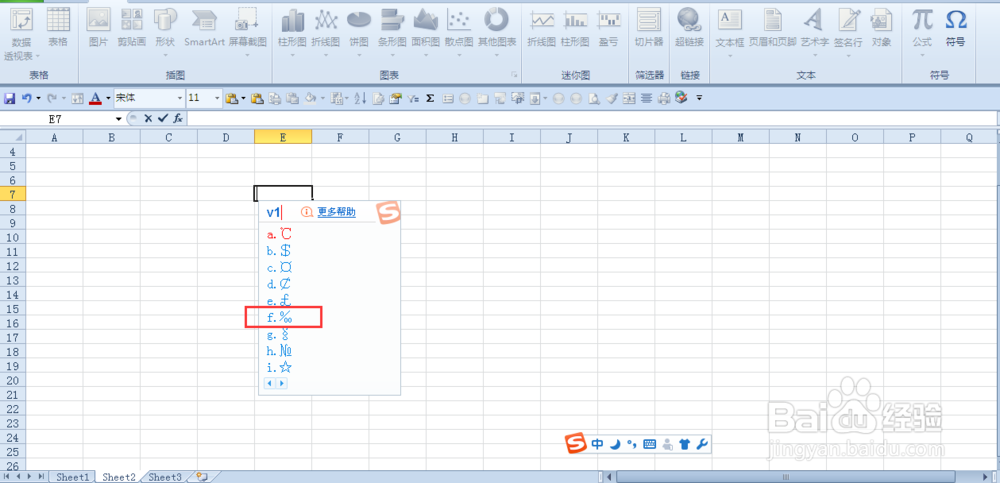The height and width of the screenshot is (483, 1000).
Task: Open the 艺术字 WordArt gallery
Action: tap(814, 33)
